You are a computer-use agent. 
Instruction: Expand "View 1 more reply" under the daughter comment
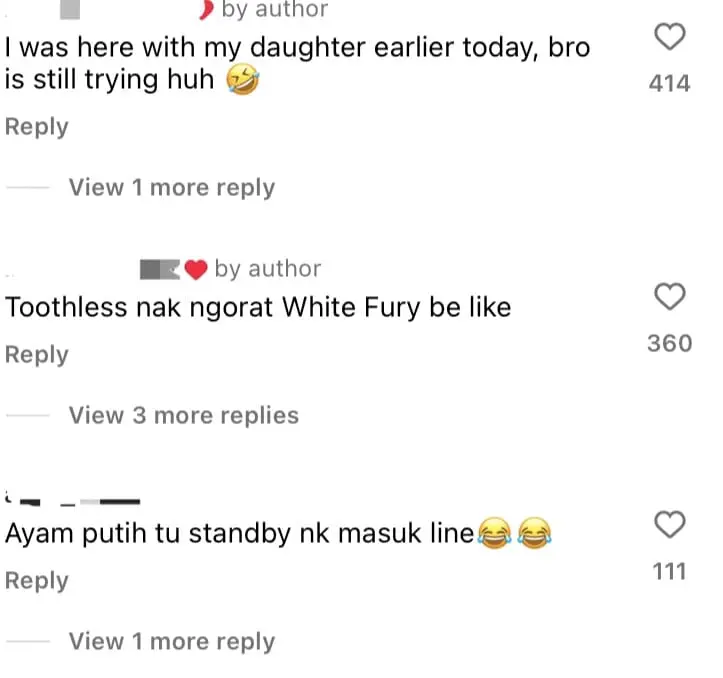(x=172, y=187)
